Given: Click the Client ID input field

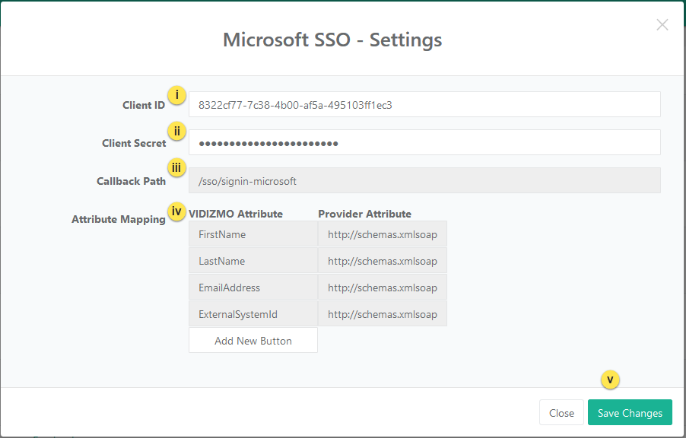Looking at the screenshot, I should [424, 105].
